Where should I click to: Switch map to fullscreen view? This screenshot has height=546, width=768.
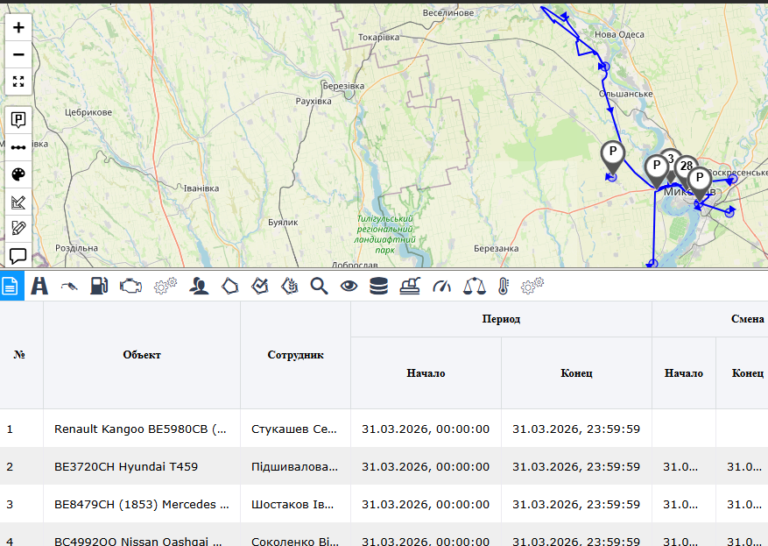[x=18, y=82]
